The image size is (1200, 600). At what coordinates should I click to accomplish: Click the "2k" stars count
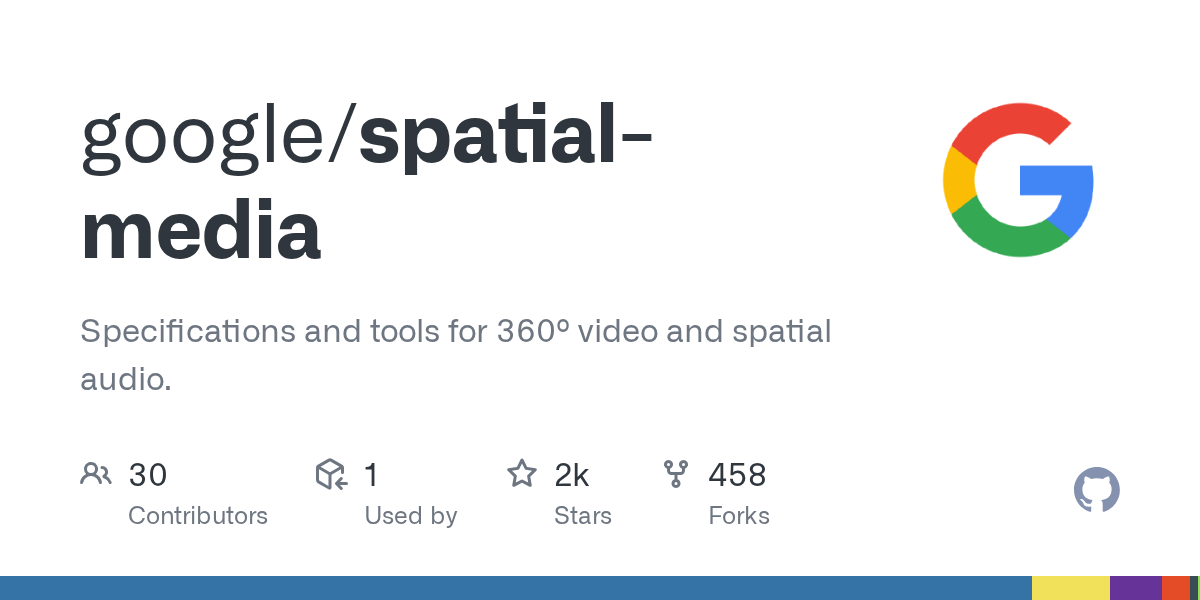click(572, 475)
